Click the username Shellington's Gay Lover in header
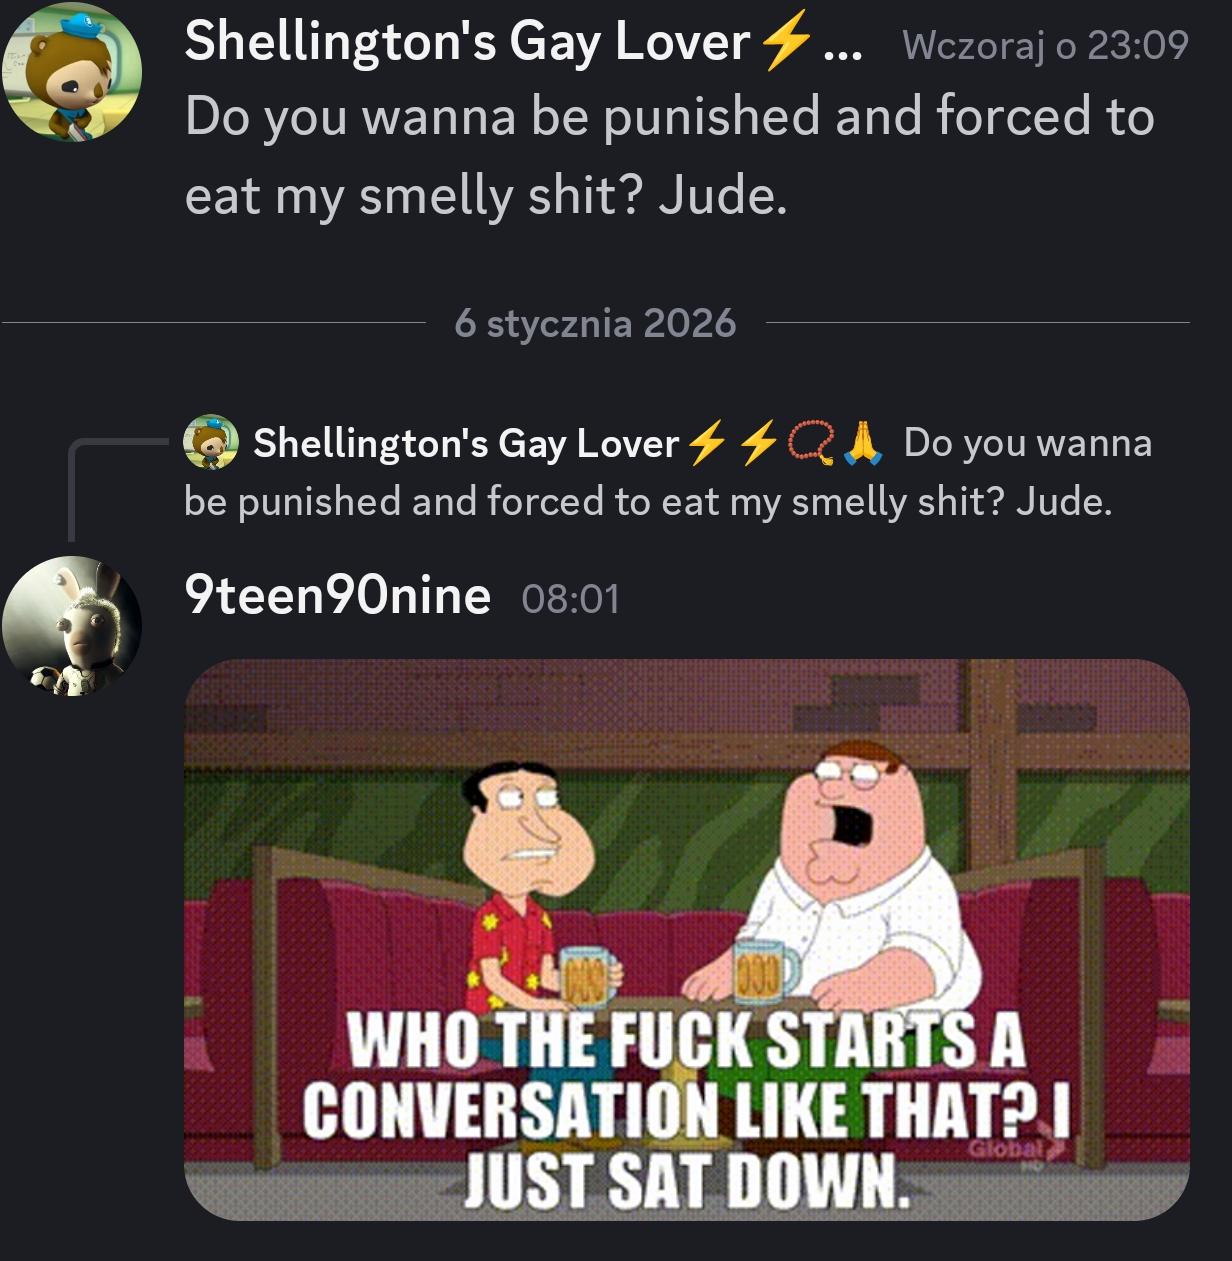 (x=467, y=42)
